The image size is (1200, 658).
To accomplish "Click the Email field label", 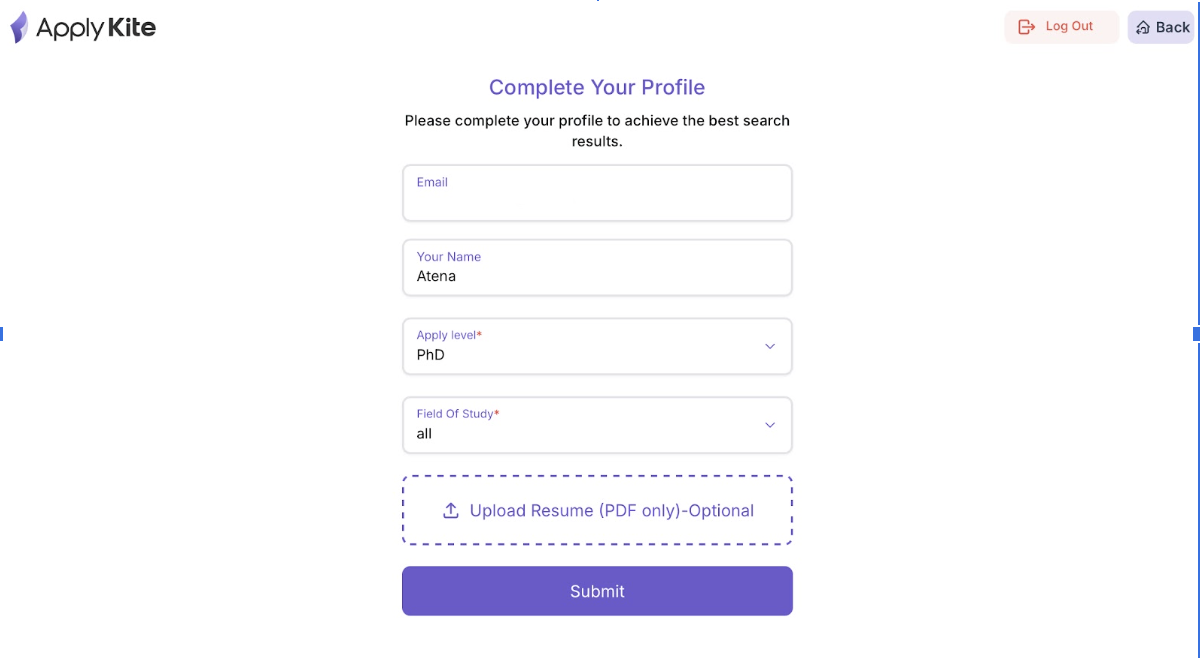I will tap(432, 182).
